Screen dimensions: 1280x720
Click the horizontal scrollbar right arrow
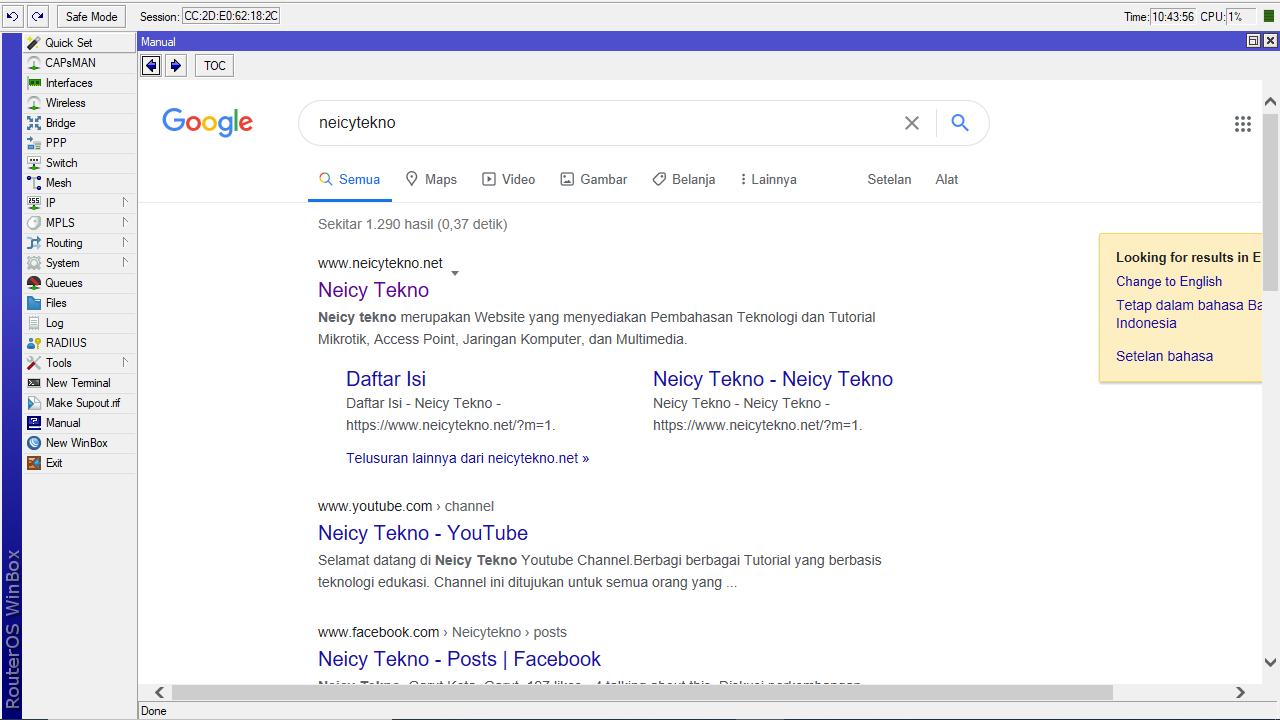point(1241,692)
